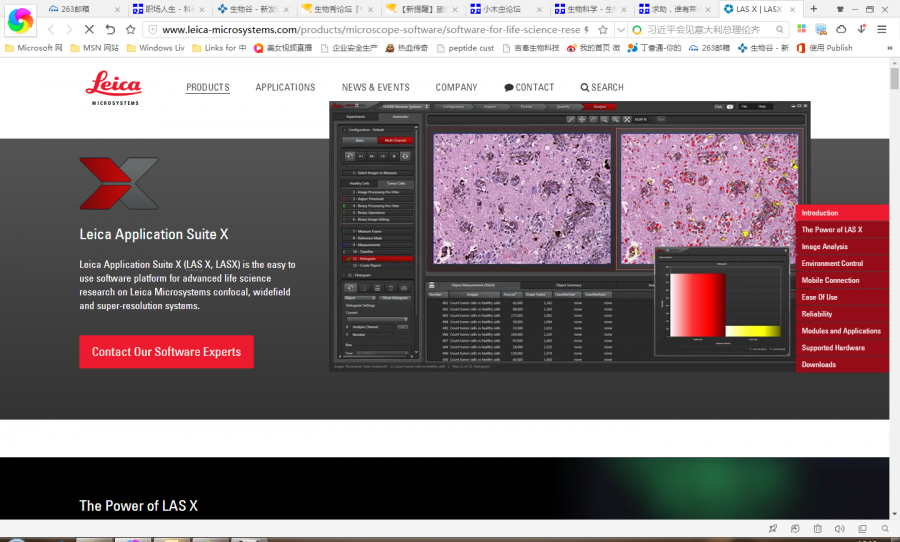Image resolution: width=900 pixels, height=542 pixels.
Task: Stop page loading with the X button
Action: pyautogui.click(x=90, y=29)
